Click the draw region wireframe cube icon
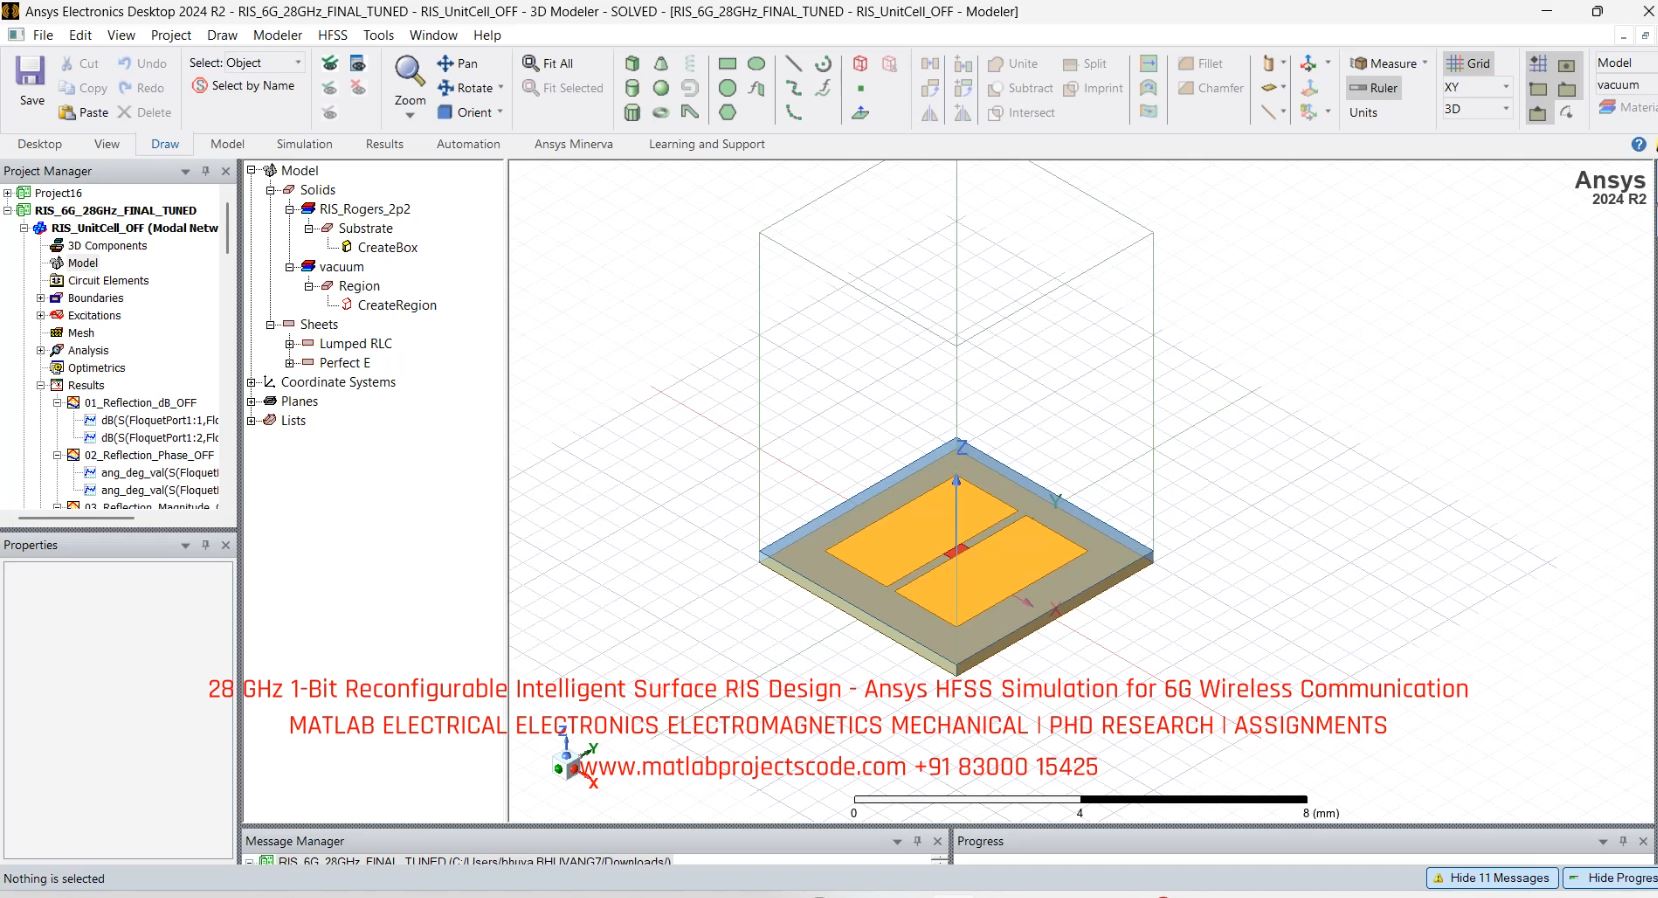Image resolution: width=1658 pixels, height=898 pixels. [860, 63]
